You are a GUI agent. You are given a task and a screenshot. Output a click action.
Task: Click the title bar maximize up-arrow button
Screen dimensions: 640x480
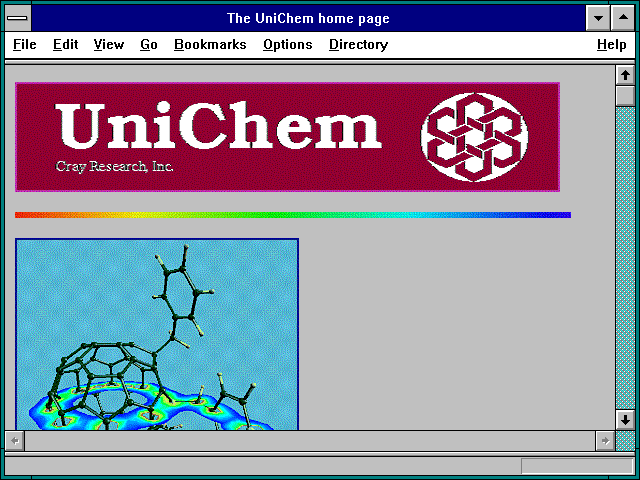click(x=623, y=18)
